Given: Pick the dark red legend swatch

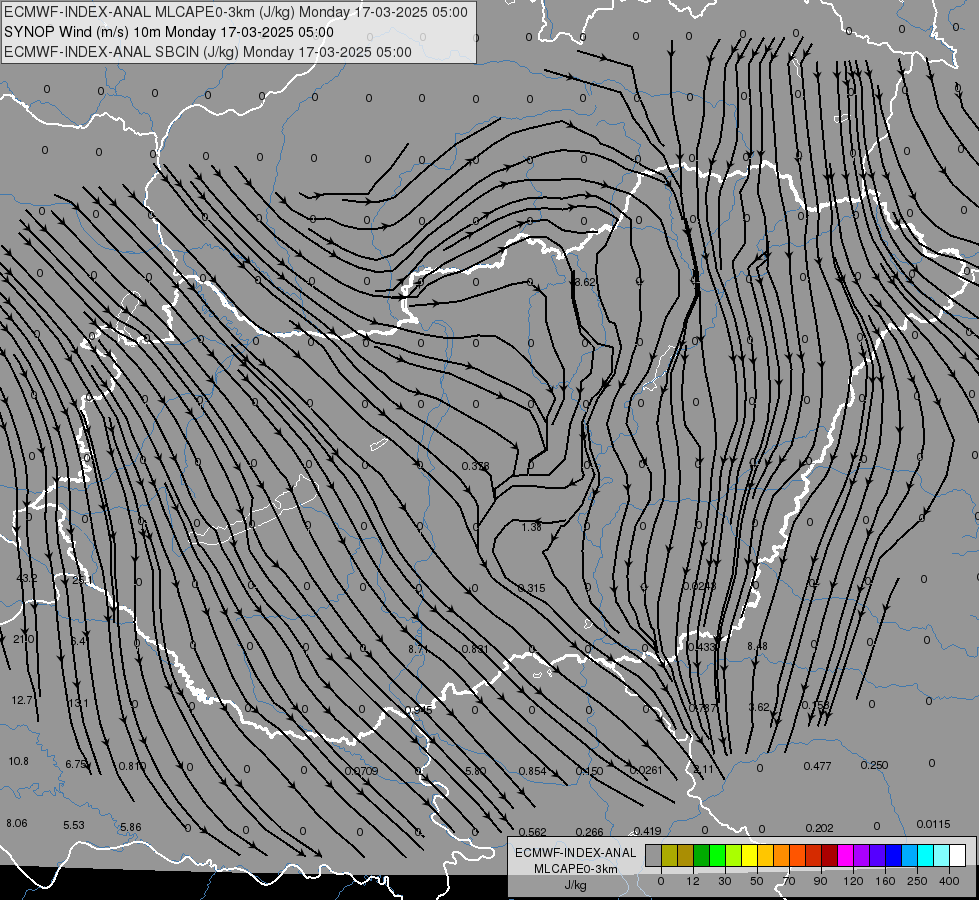Looking at the screenshot, I should (830, 855).
